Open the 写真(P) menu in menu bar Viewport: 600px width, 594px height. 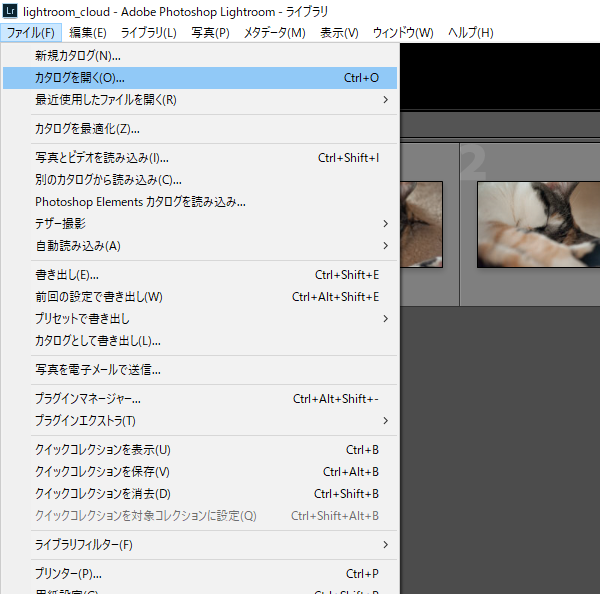[210, 33]
